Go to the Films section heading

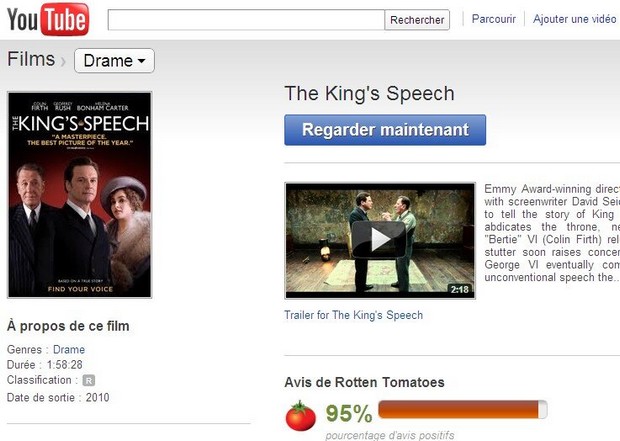(x=31, y=60)
